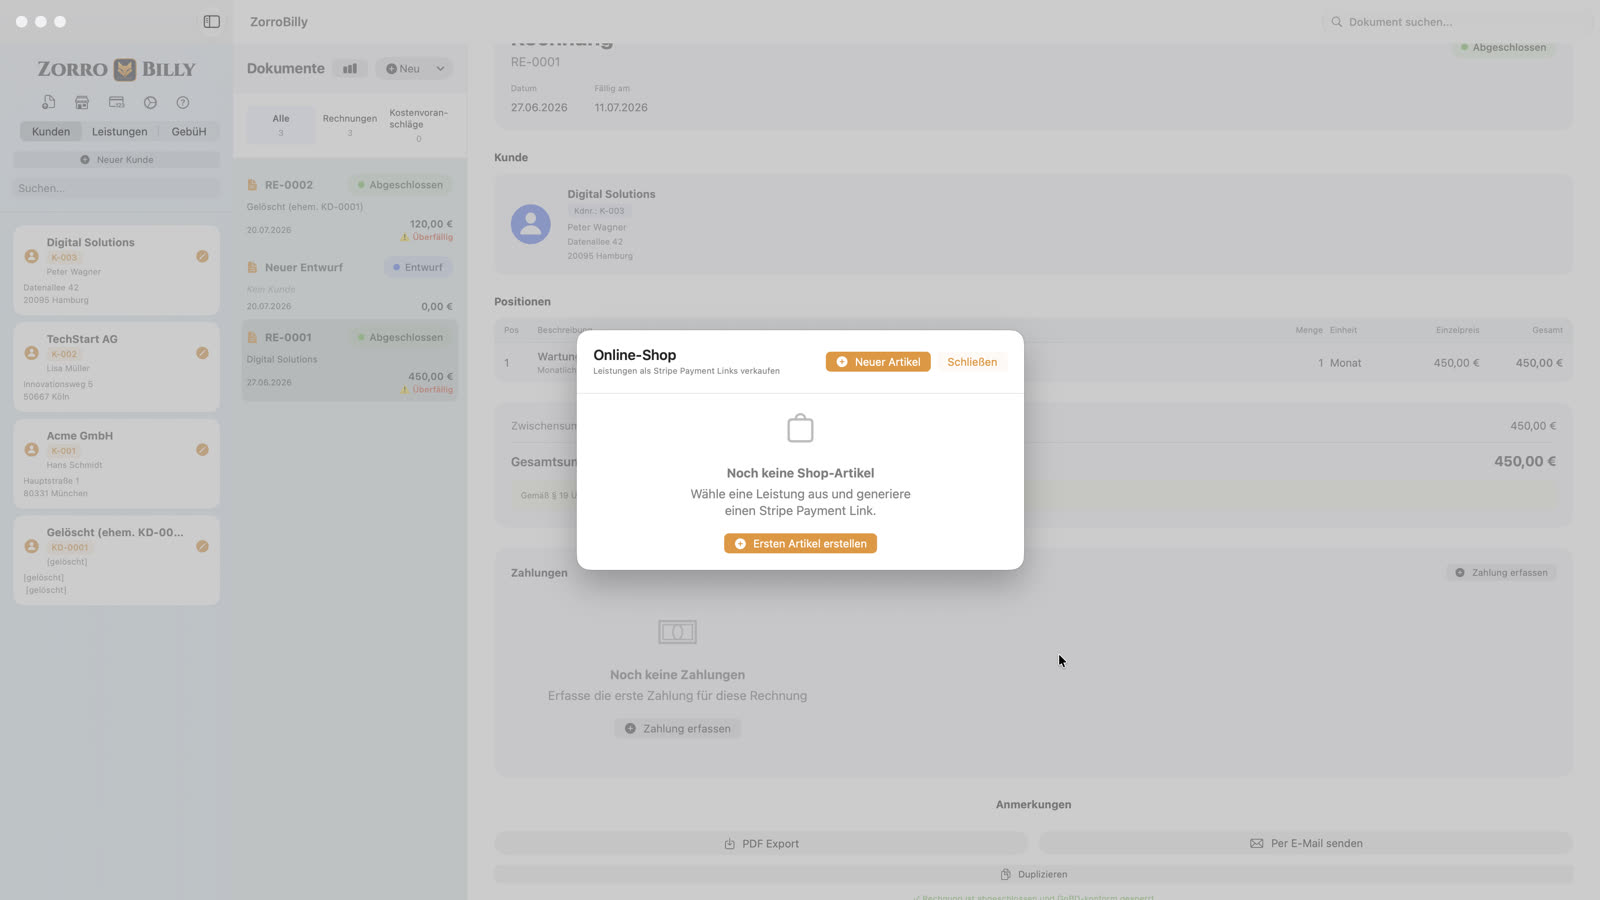
Task: Switch to the GebüH tab
Action: point(189,131)
